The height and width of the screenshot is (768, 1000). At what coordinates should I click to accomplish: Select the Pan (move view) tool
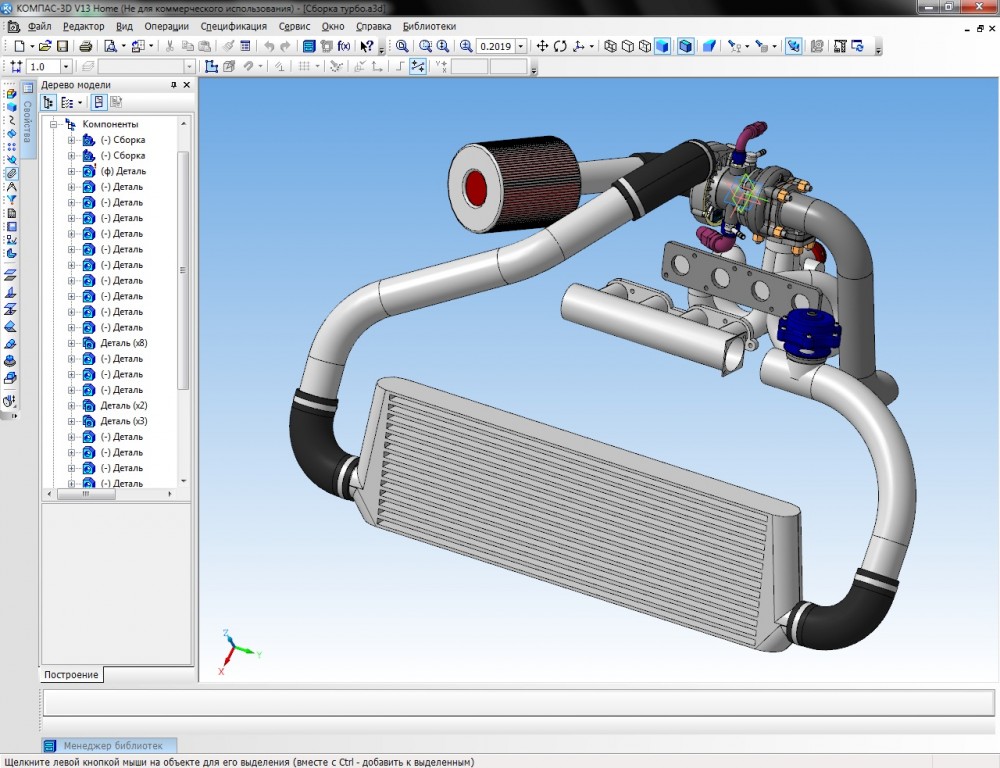[542, 46]
